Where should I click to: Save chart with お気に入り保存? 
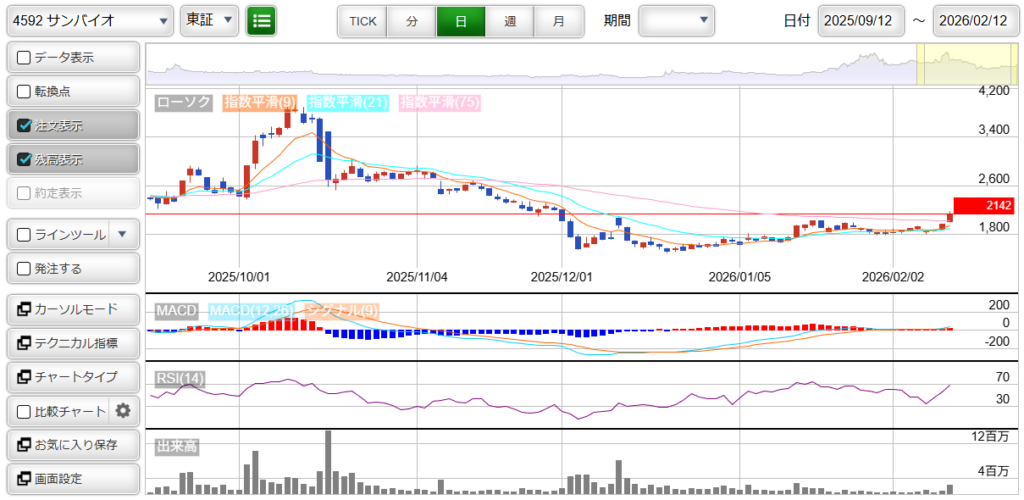coord(71,445)
